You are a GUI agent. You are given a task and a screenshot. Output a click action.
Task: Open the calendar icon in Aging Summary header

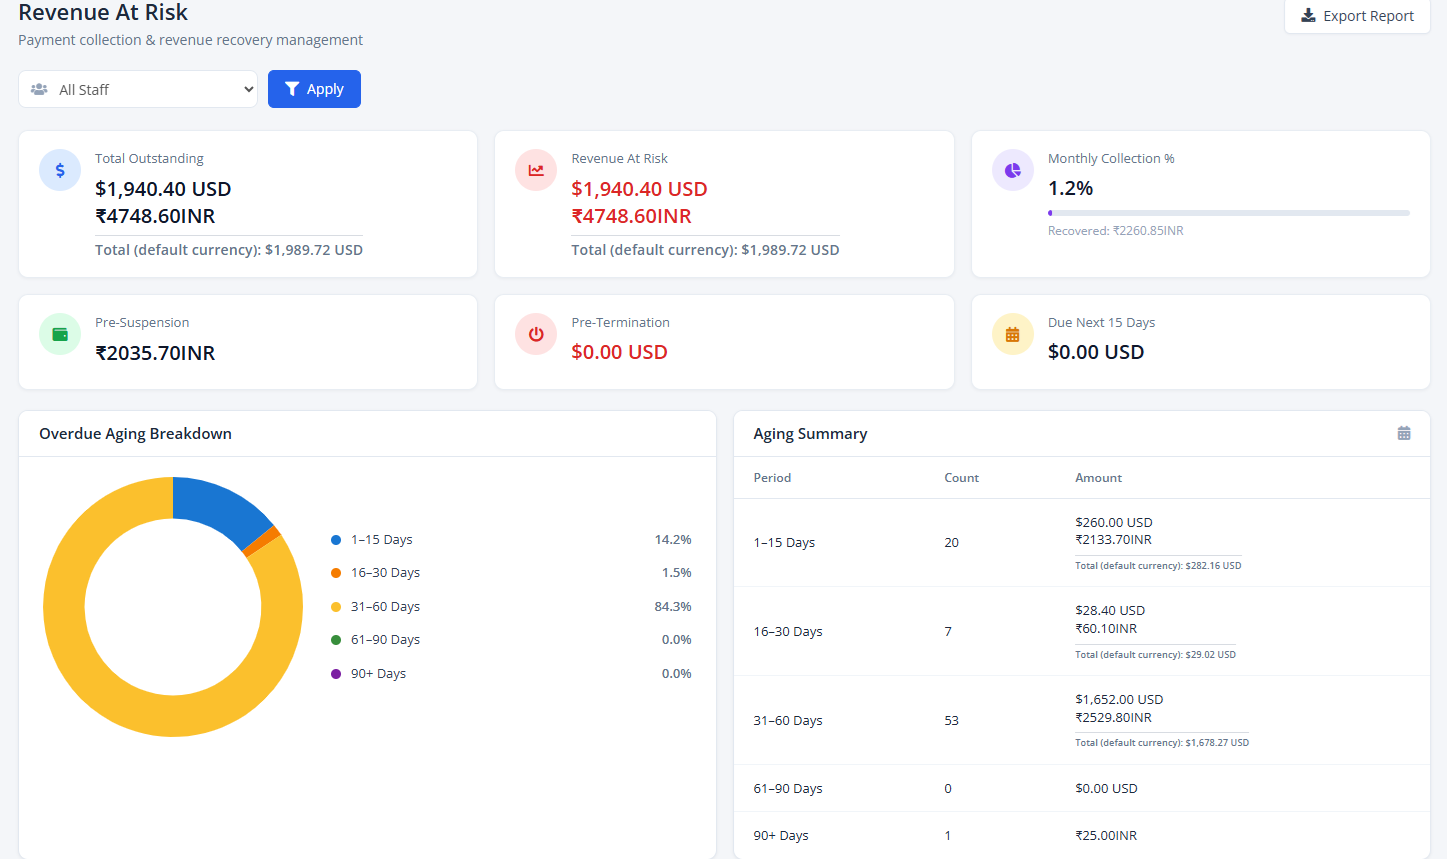pos(1404,433)
